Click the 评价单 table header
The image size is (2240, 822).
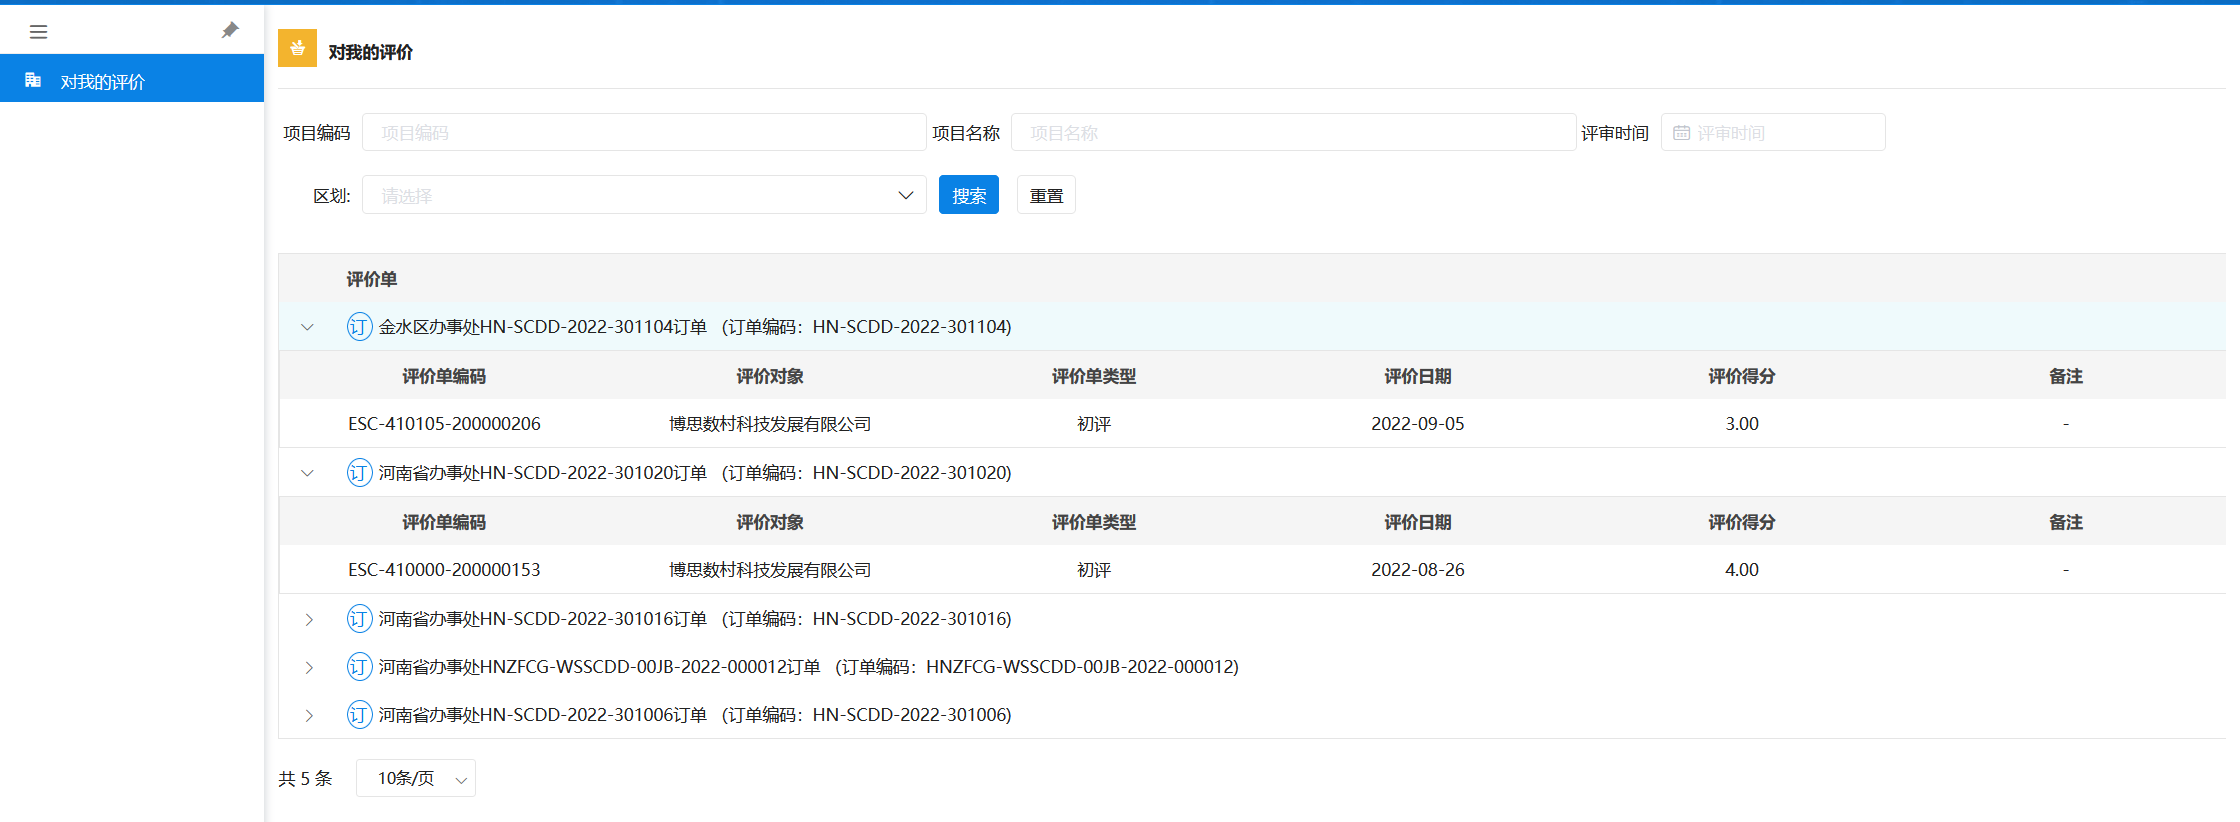coord(372,279)
